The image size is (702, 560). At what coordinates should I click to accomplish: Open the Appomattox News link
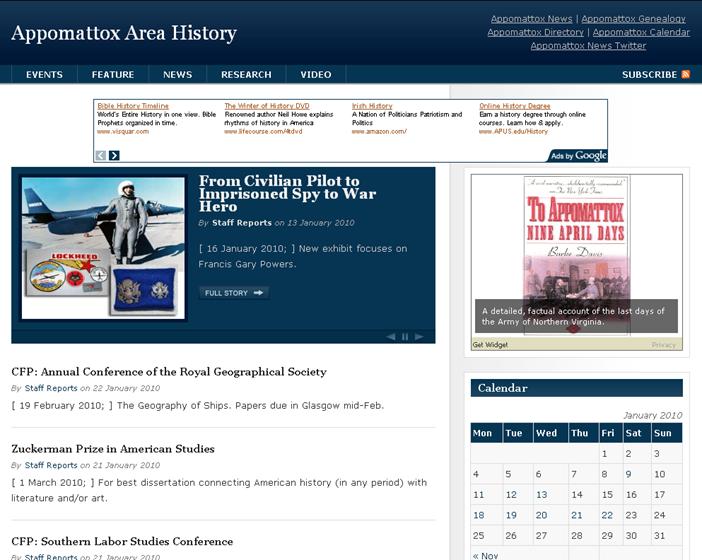531,19
